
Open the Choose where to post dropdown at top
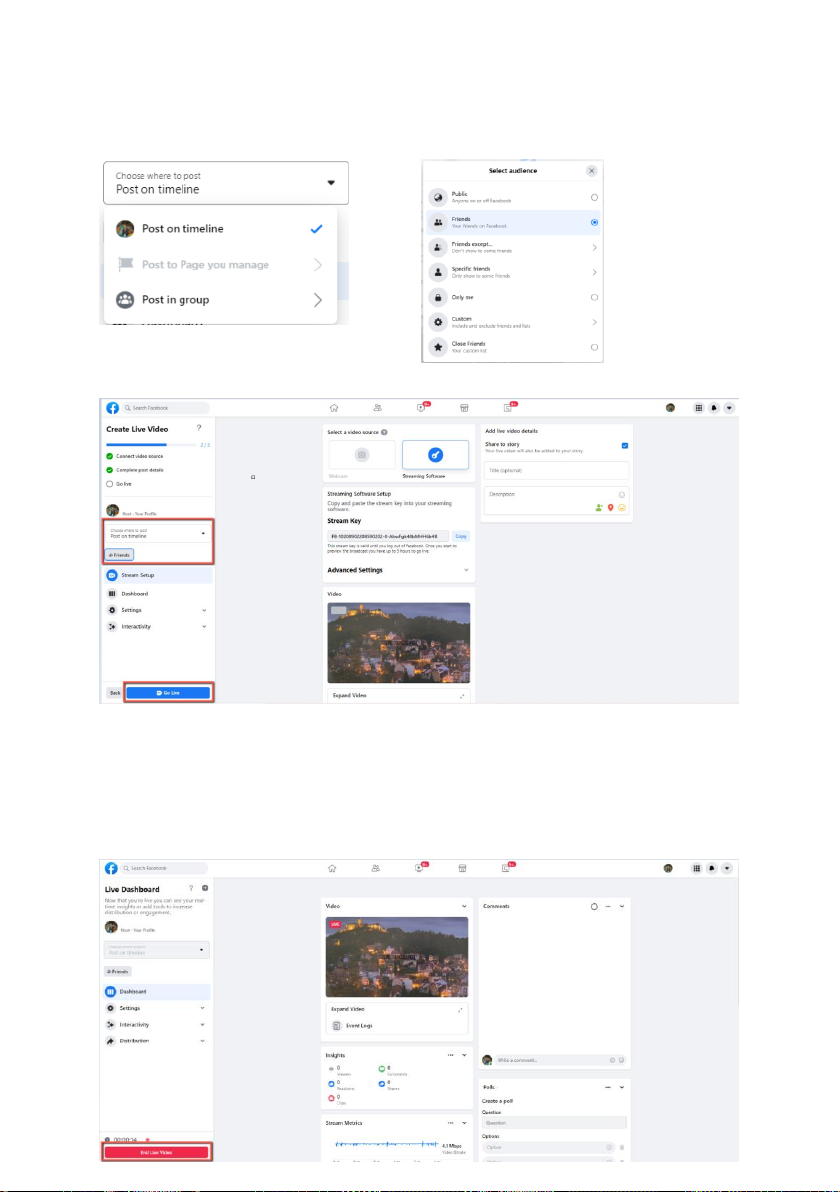pyautogui.click(x=226, y=182)
